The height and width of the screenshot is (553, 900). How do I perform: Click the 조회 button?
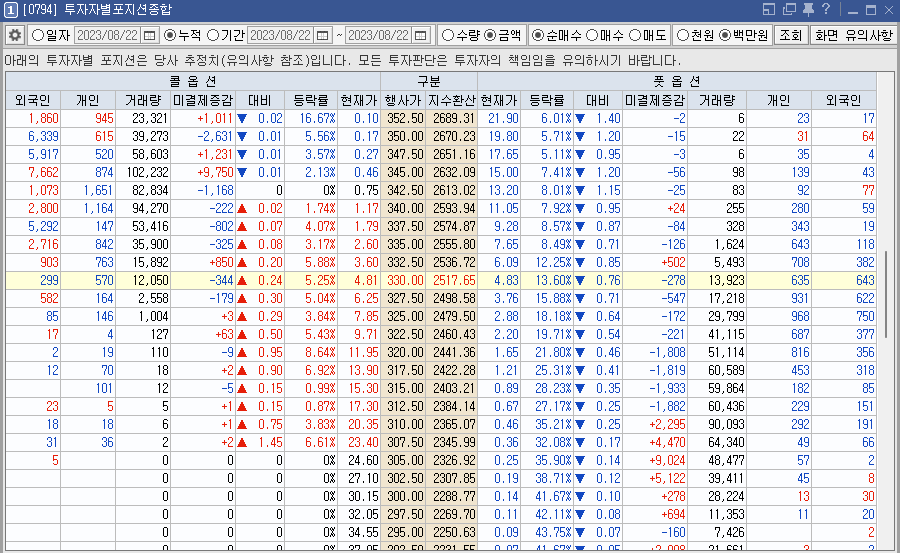click(790, 36)
